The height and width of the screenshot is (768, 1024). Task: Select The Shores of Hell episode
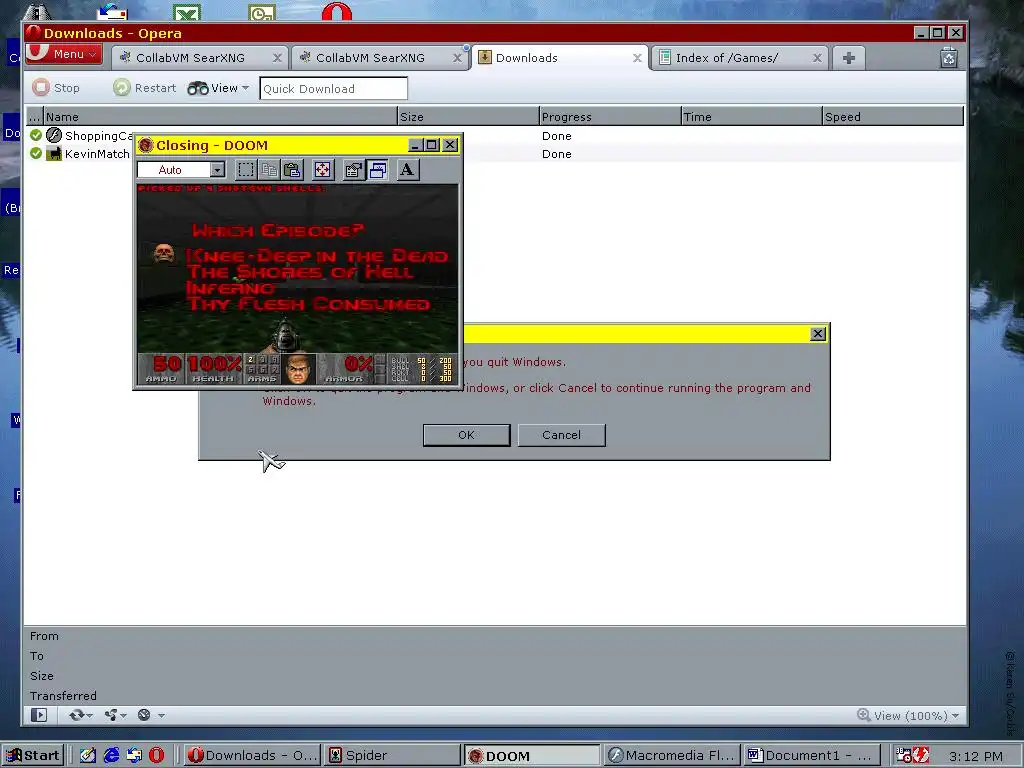tap(300, 272)
